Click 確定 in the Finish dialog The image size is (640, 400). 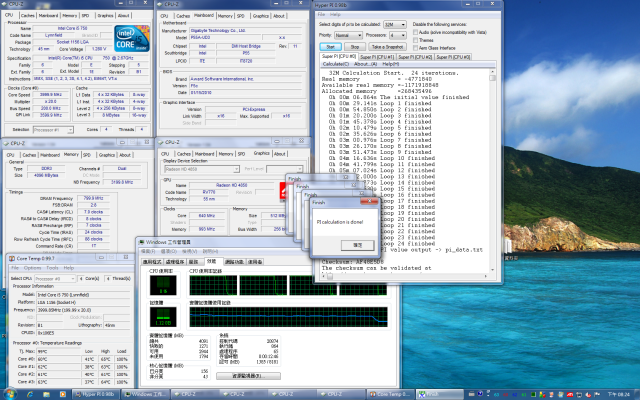[358, 245]
